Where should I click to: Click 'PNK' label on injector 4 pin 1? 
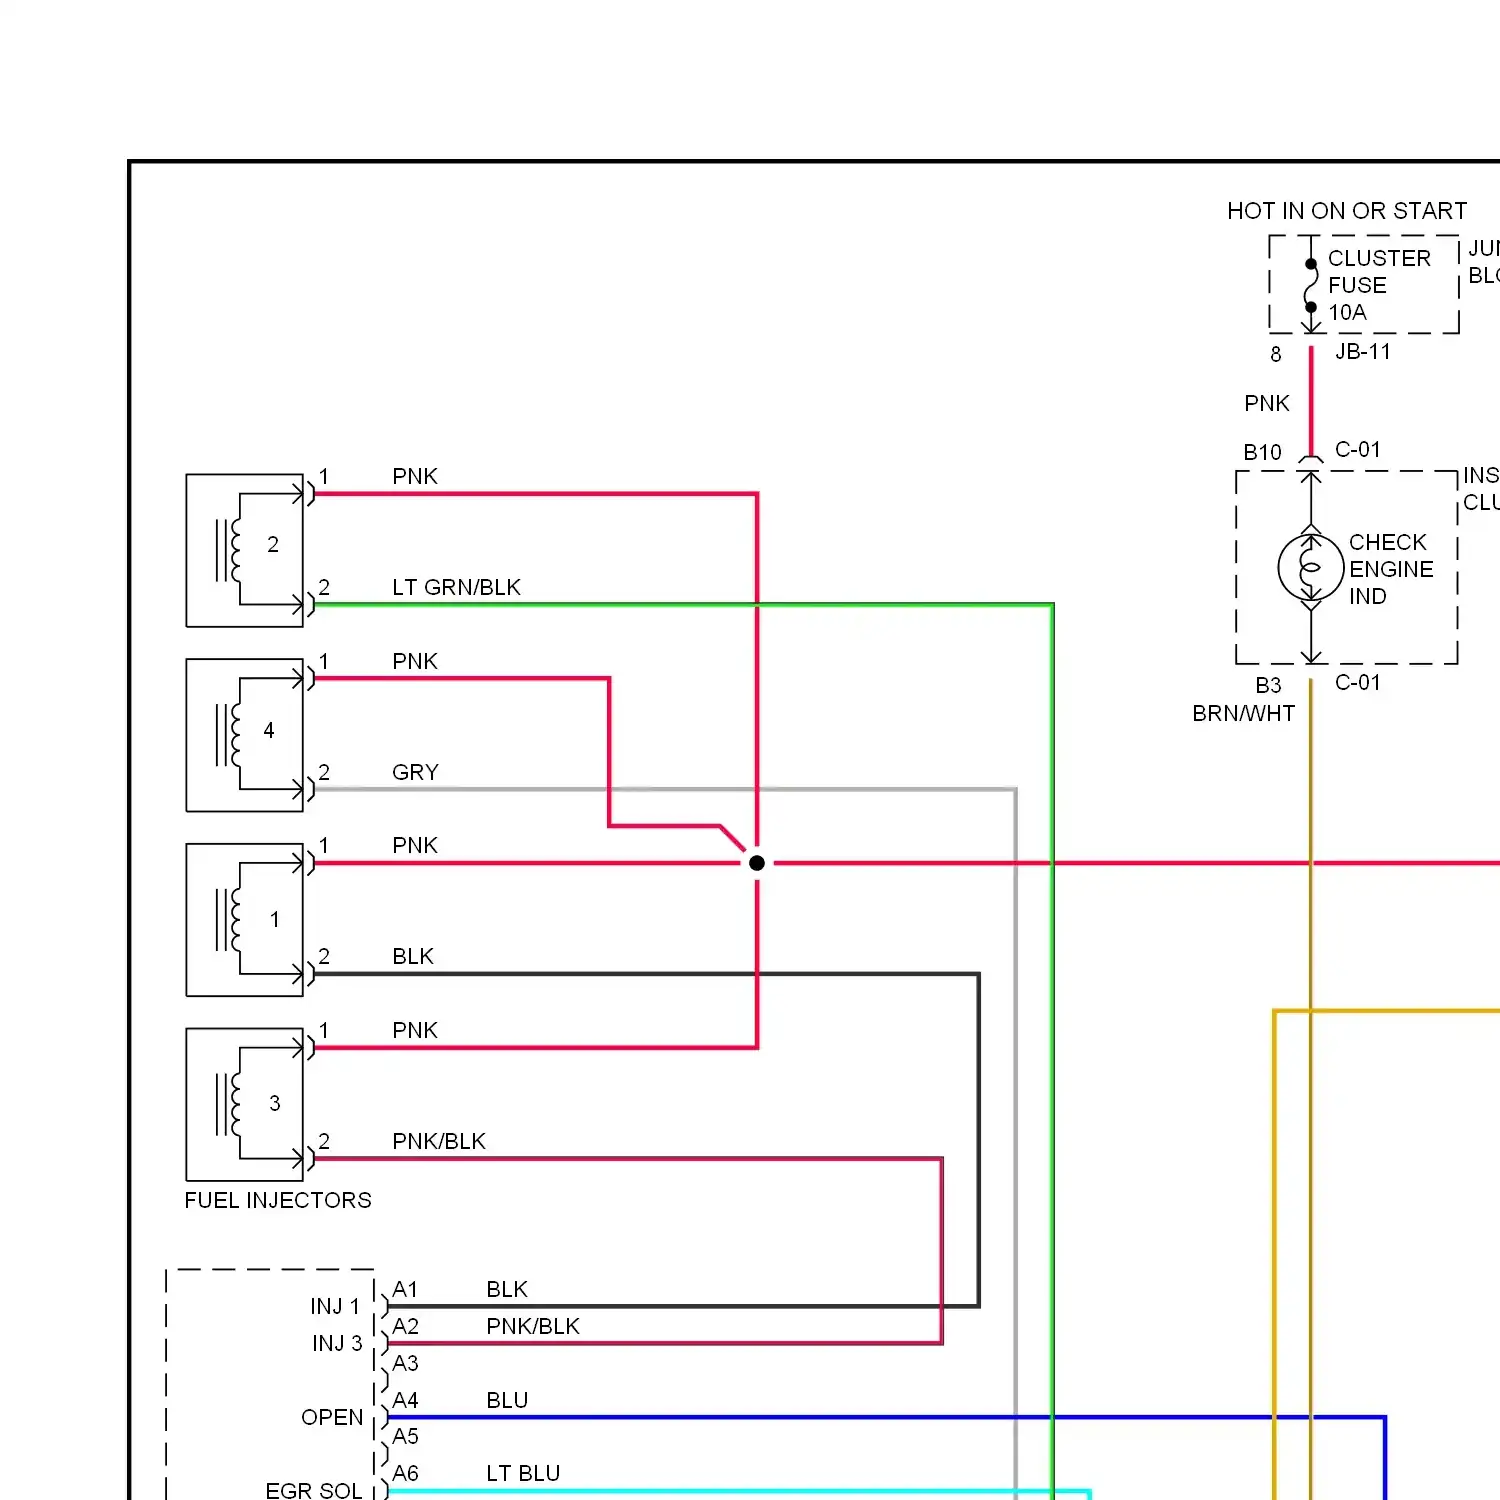pos(415,661)
